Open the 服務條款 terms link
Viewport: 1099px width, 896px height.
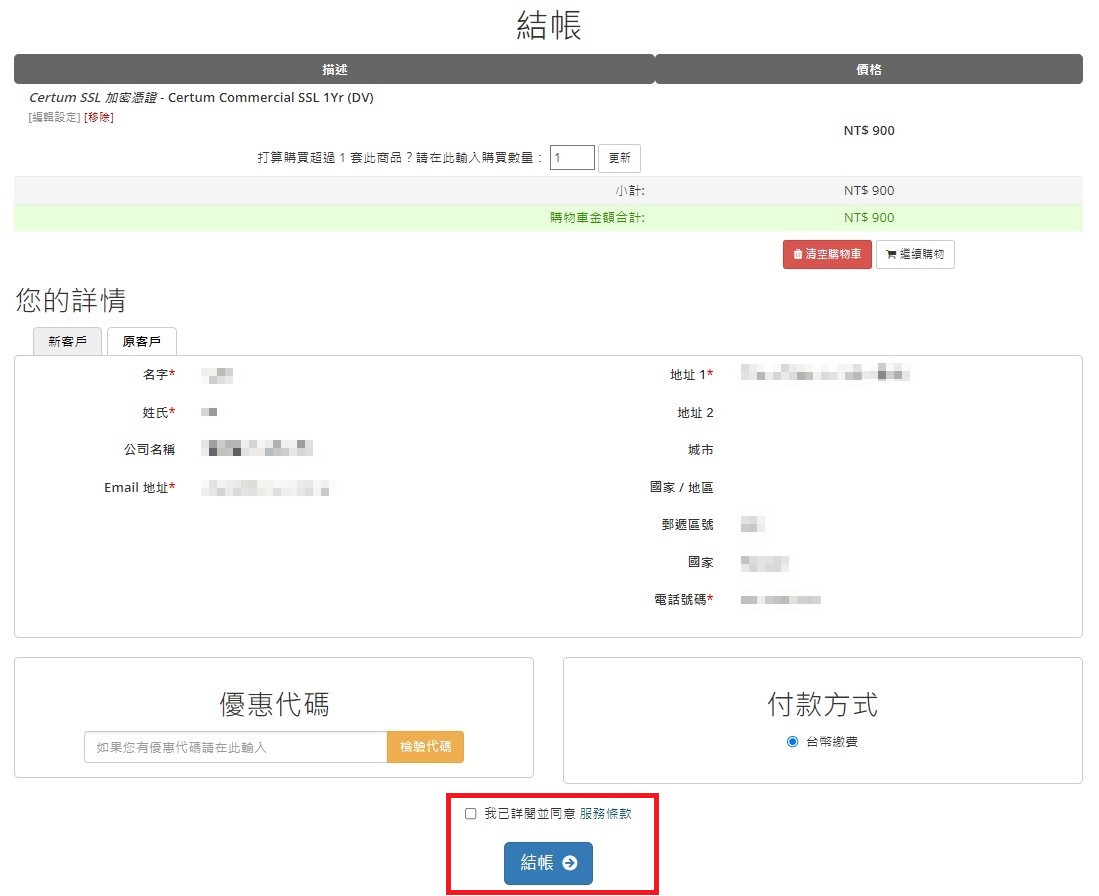click(606, 813)
